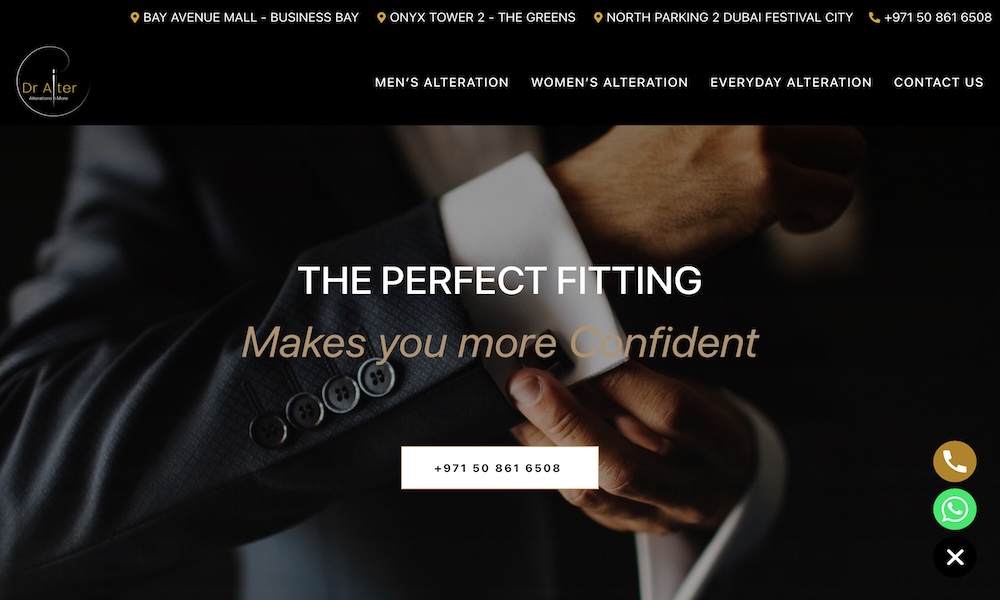Click the gold floating phone call icon
This screenshot has height=600, width=1000.
click(x=954, y=461)
